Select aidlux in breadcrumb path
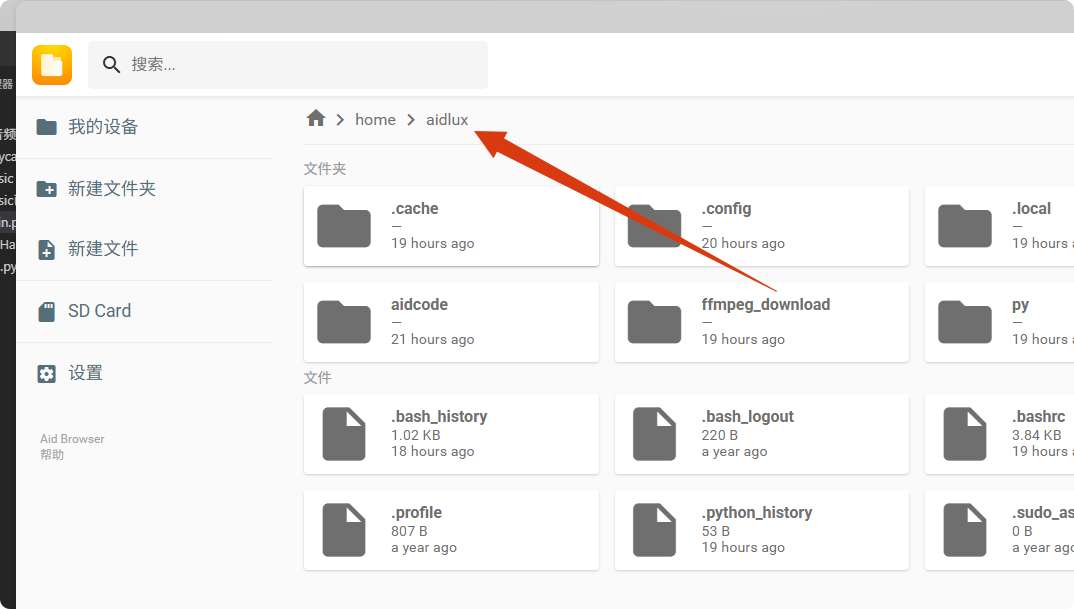The image size is (1074, 609). pyautogui.click(x=446, y=120)
